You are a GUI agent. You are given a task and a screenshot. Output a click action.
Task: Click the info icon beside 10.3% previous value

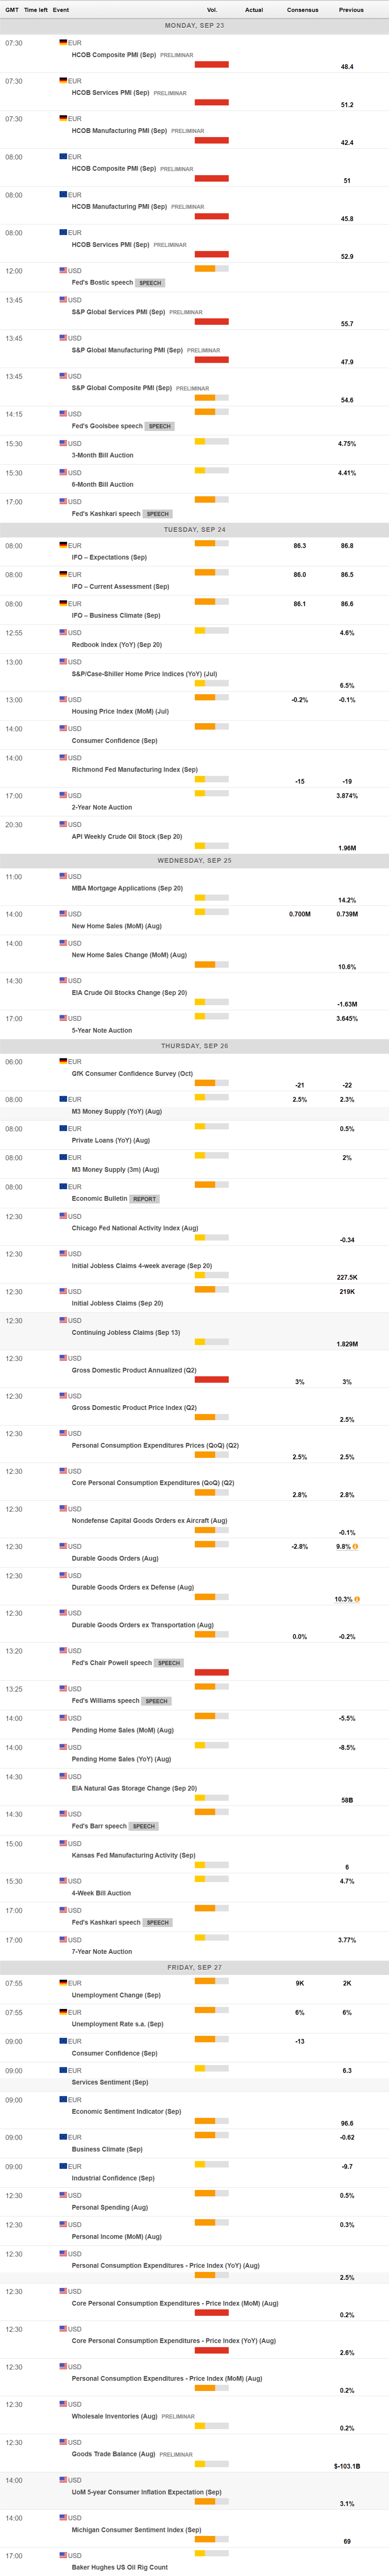click(x=357, y=1599)
